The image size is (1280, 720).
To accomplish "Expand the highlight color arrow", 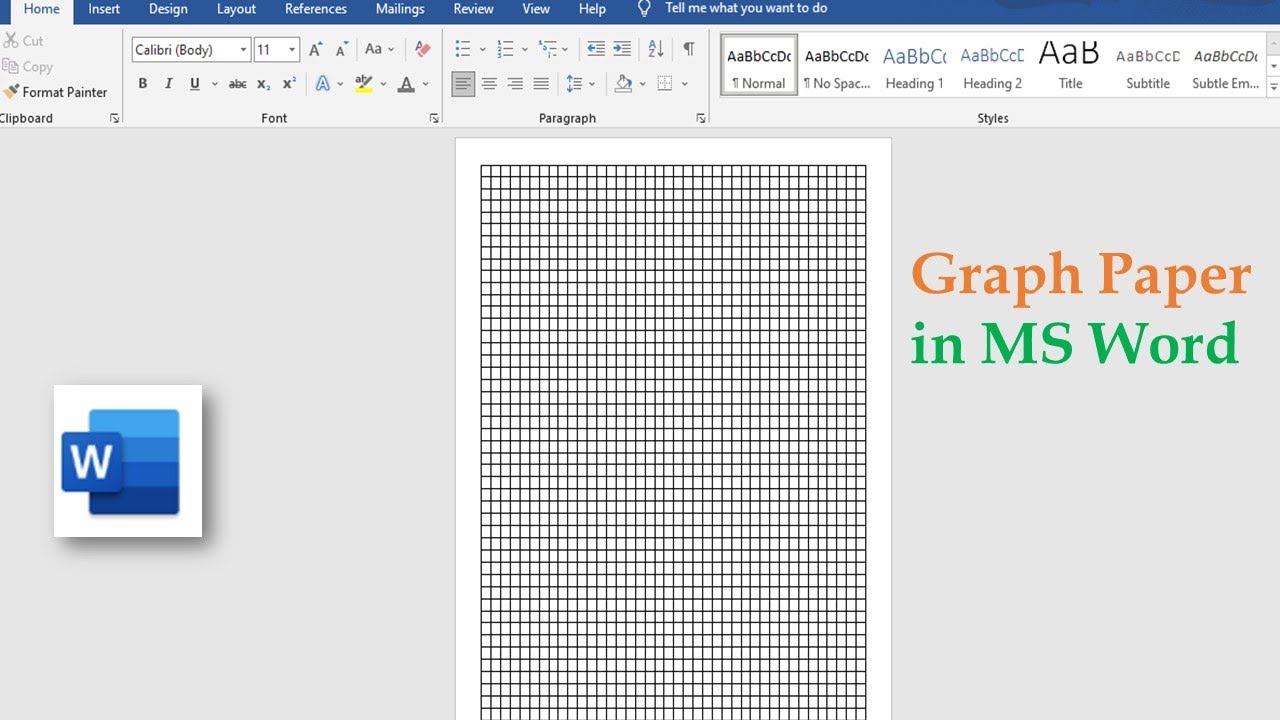I will click(383, 84).
